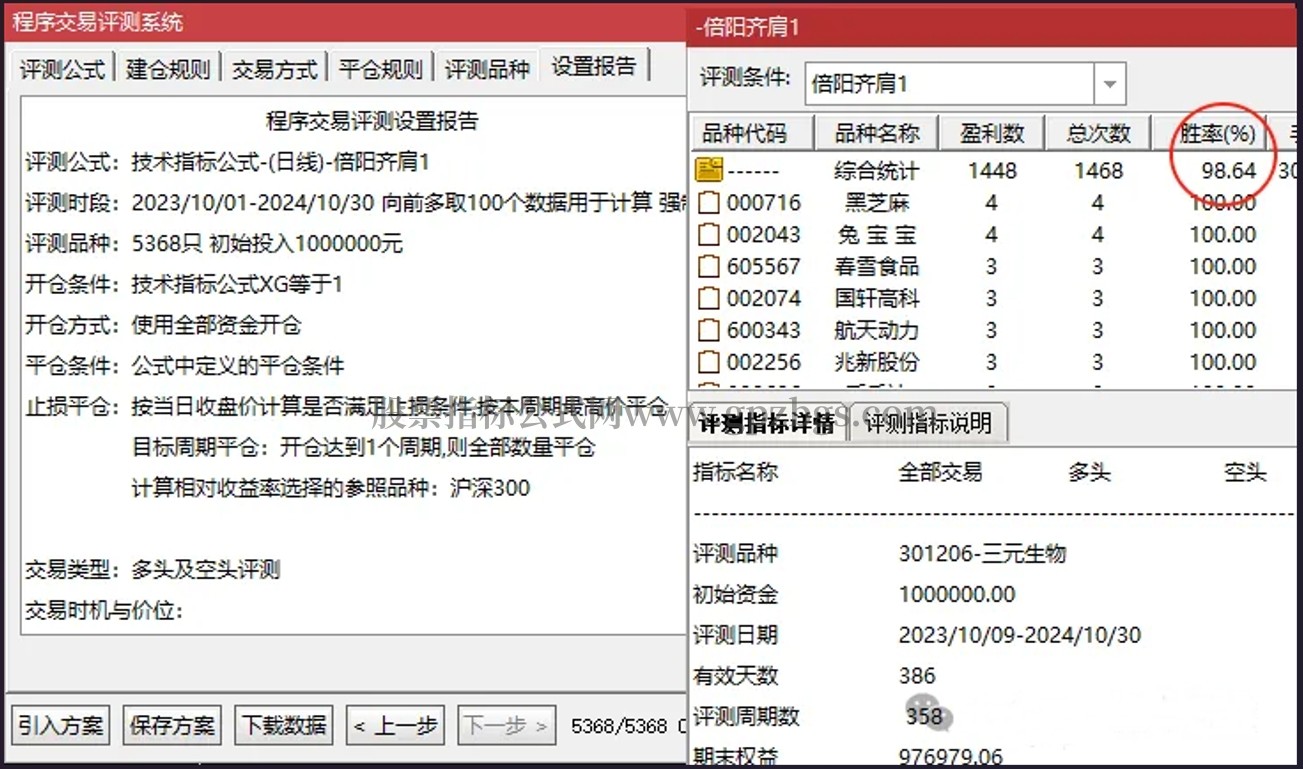Click the 评测公式 line in report
1303x769 pixels.
point(227,162)
